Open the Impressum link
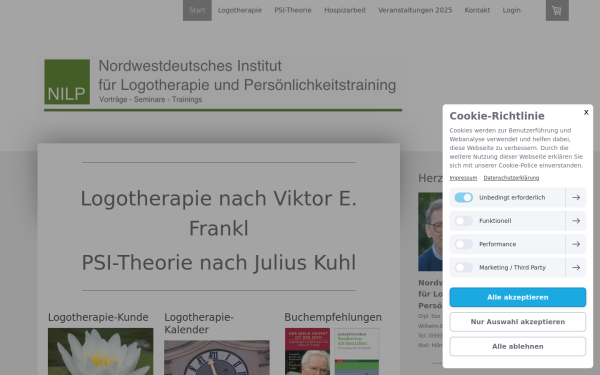The height and width of the screenshot is (375, 600). pyautogui.click(x=463, y=178)
